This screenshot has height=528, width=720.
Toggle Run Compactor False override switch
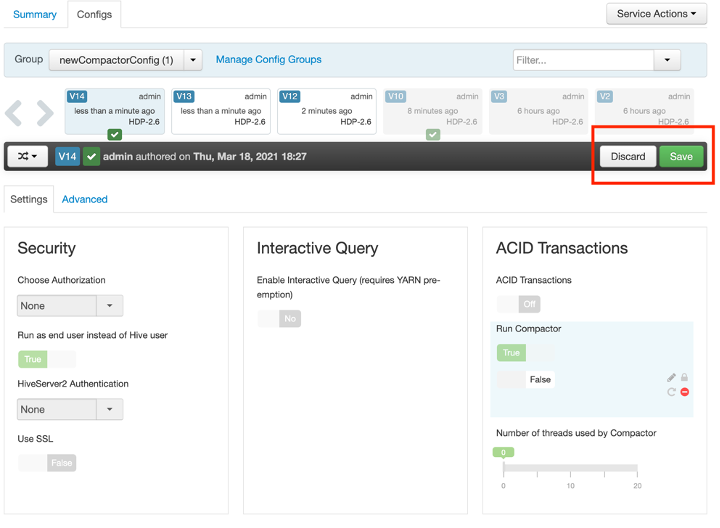coord(526,380)
